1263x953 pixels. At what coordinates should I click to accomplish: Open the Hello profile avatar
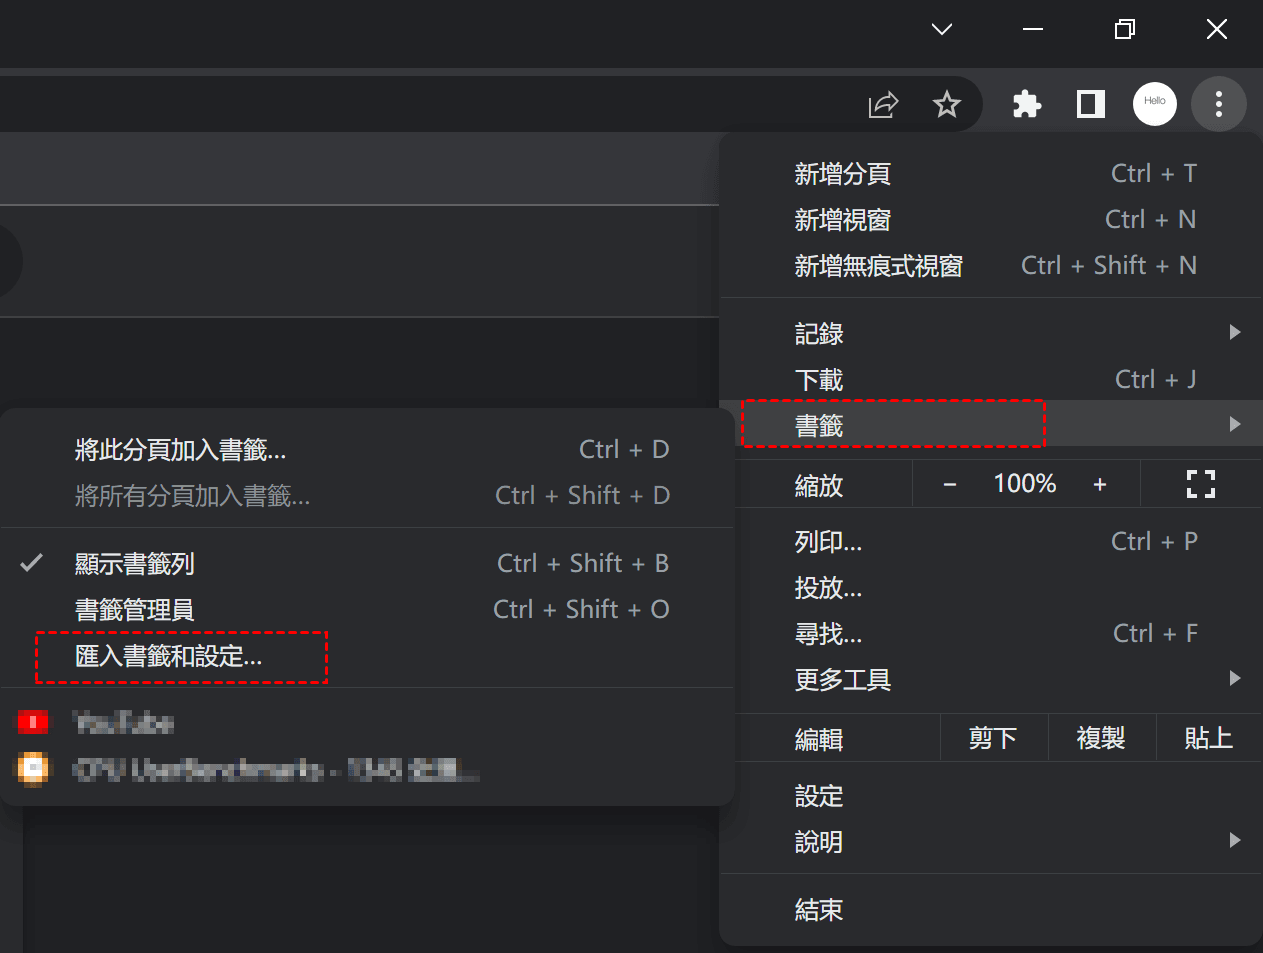point(1154,104)
